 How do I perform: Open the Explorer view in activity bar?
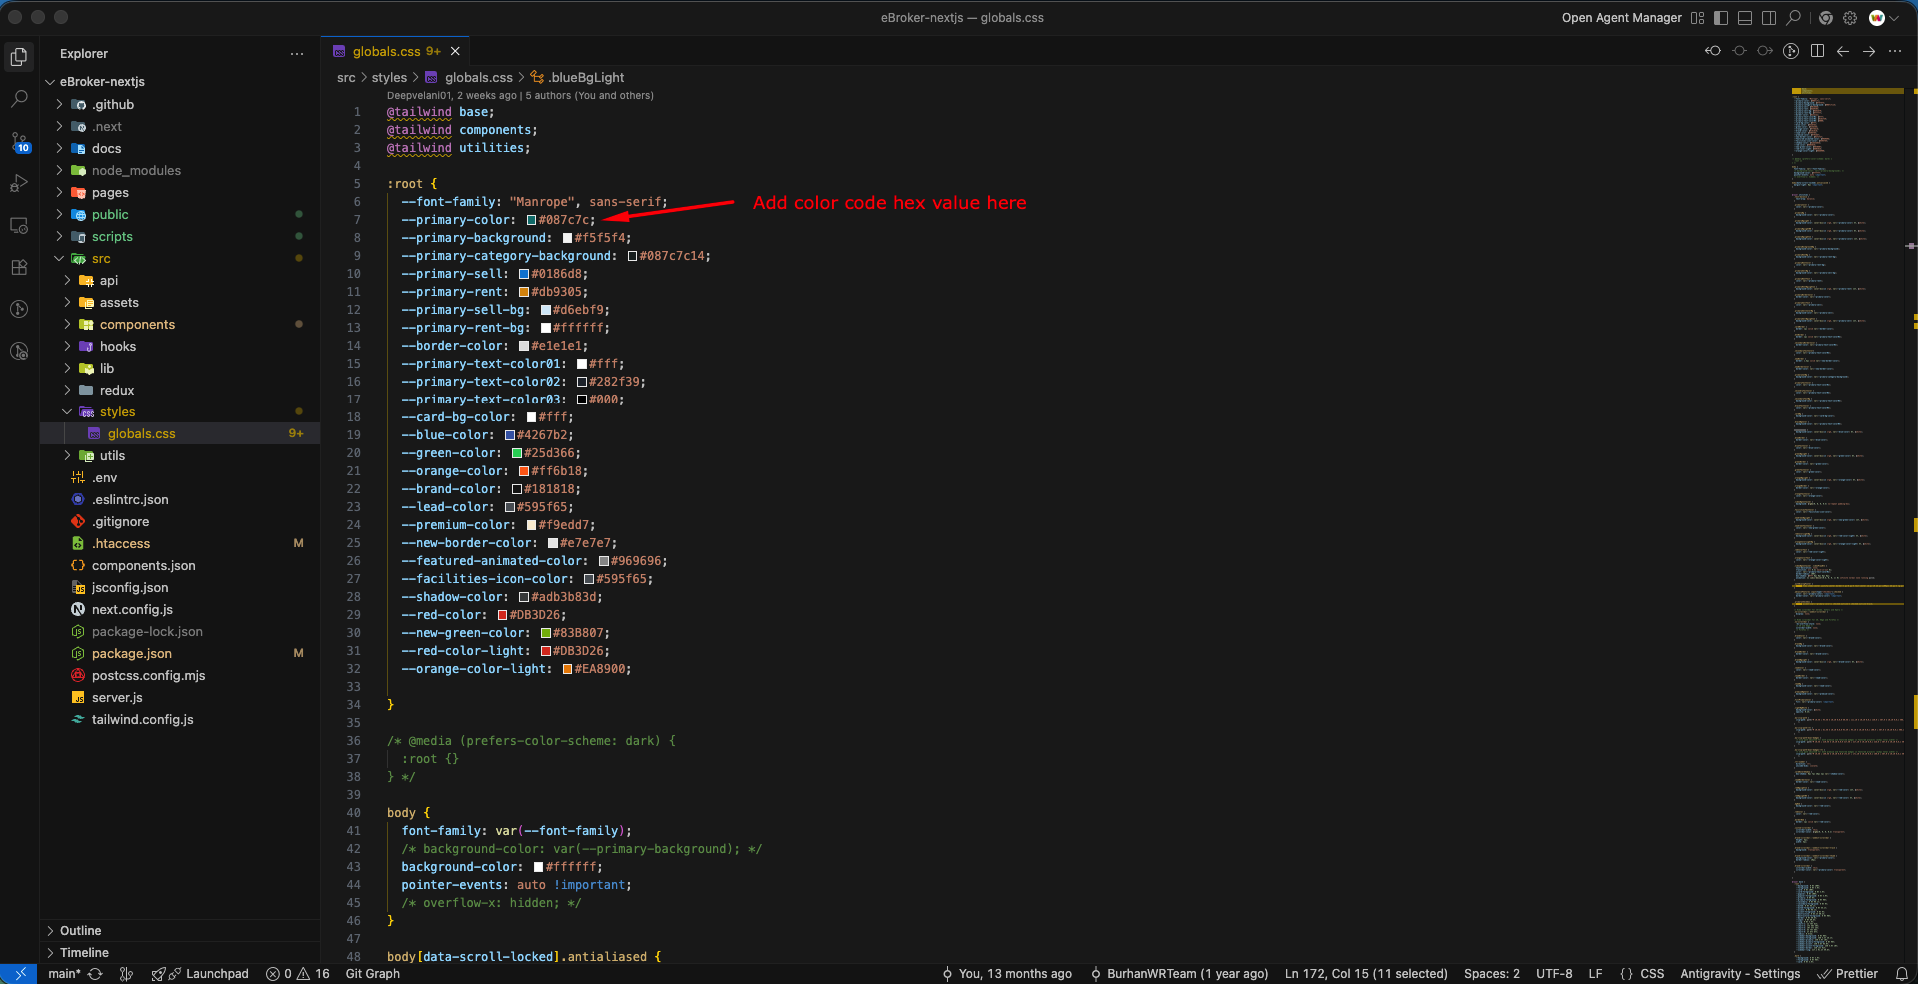point(19,57)
